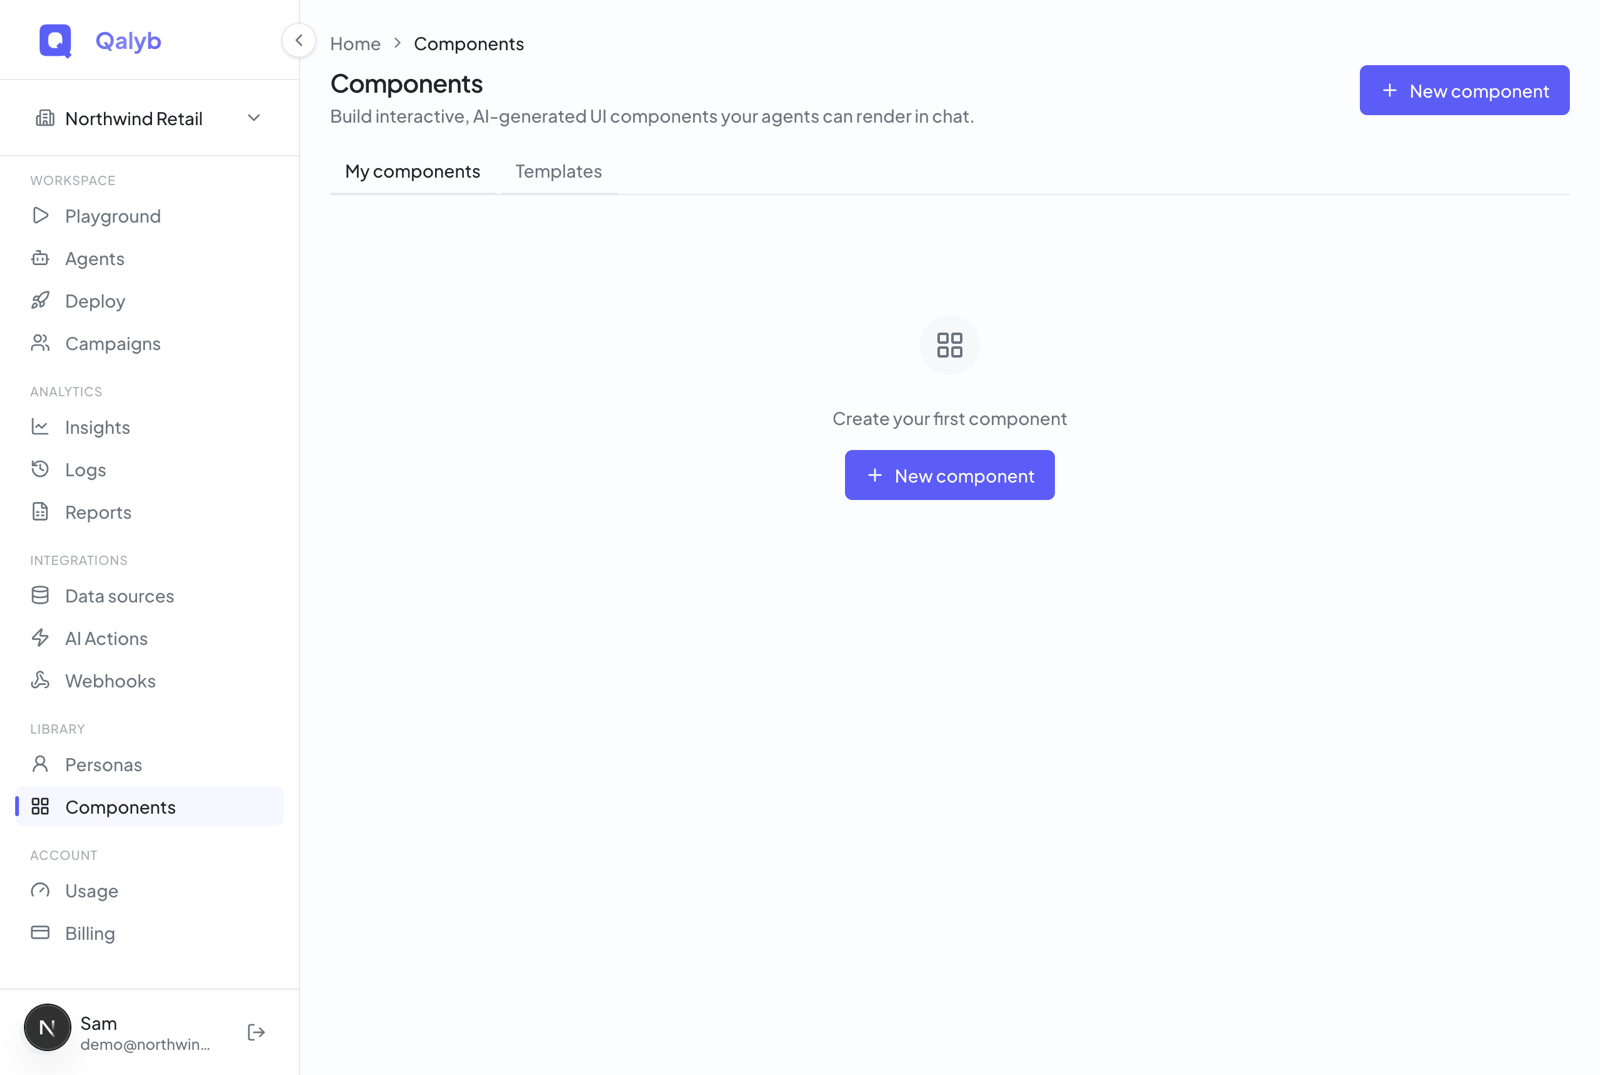Viewport: 1600px width, 1075px height.
Task: Open Insights analytics page
Action: coord(150,427)
